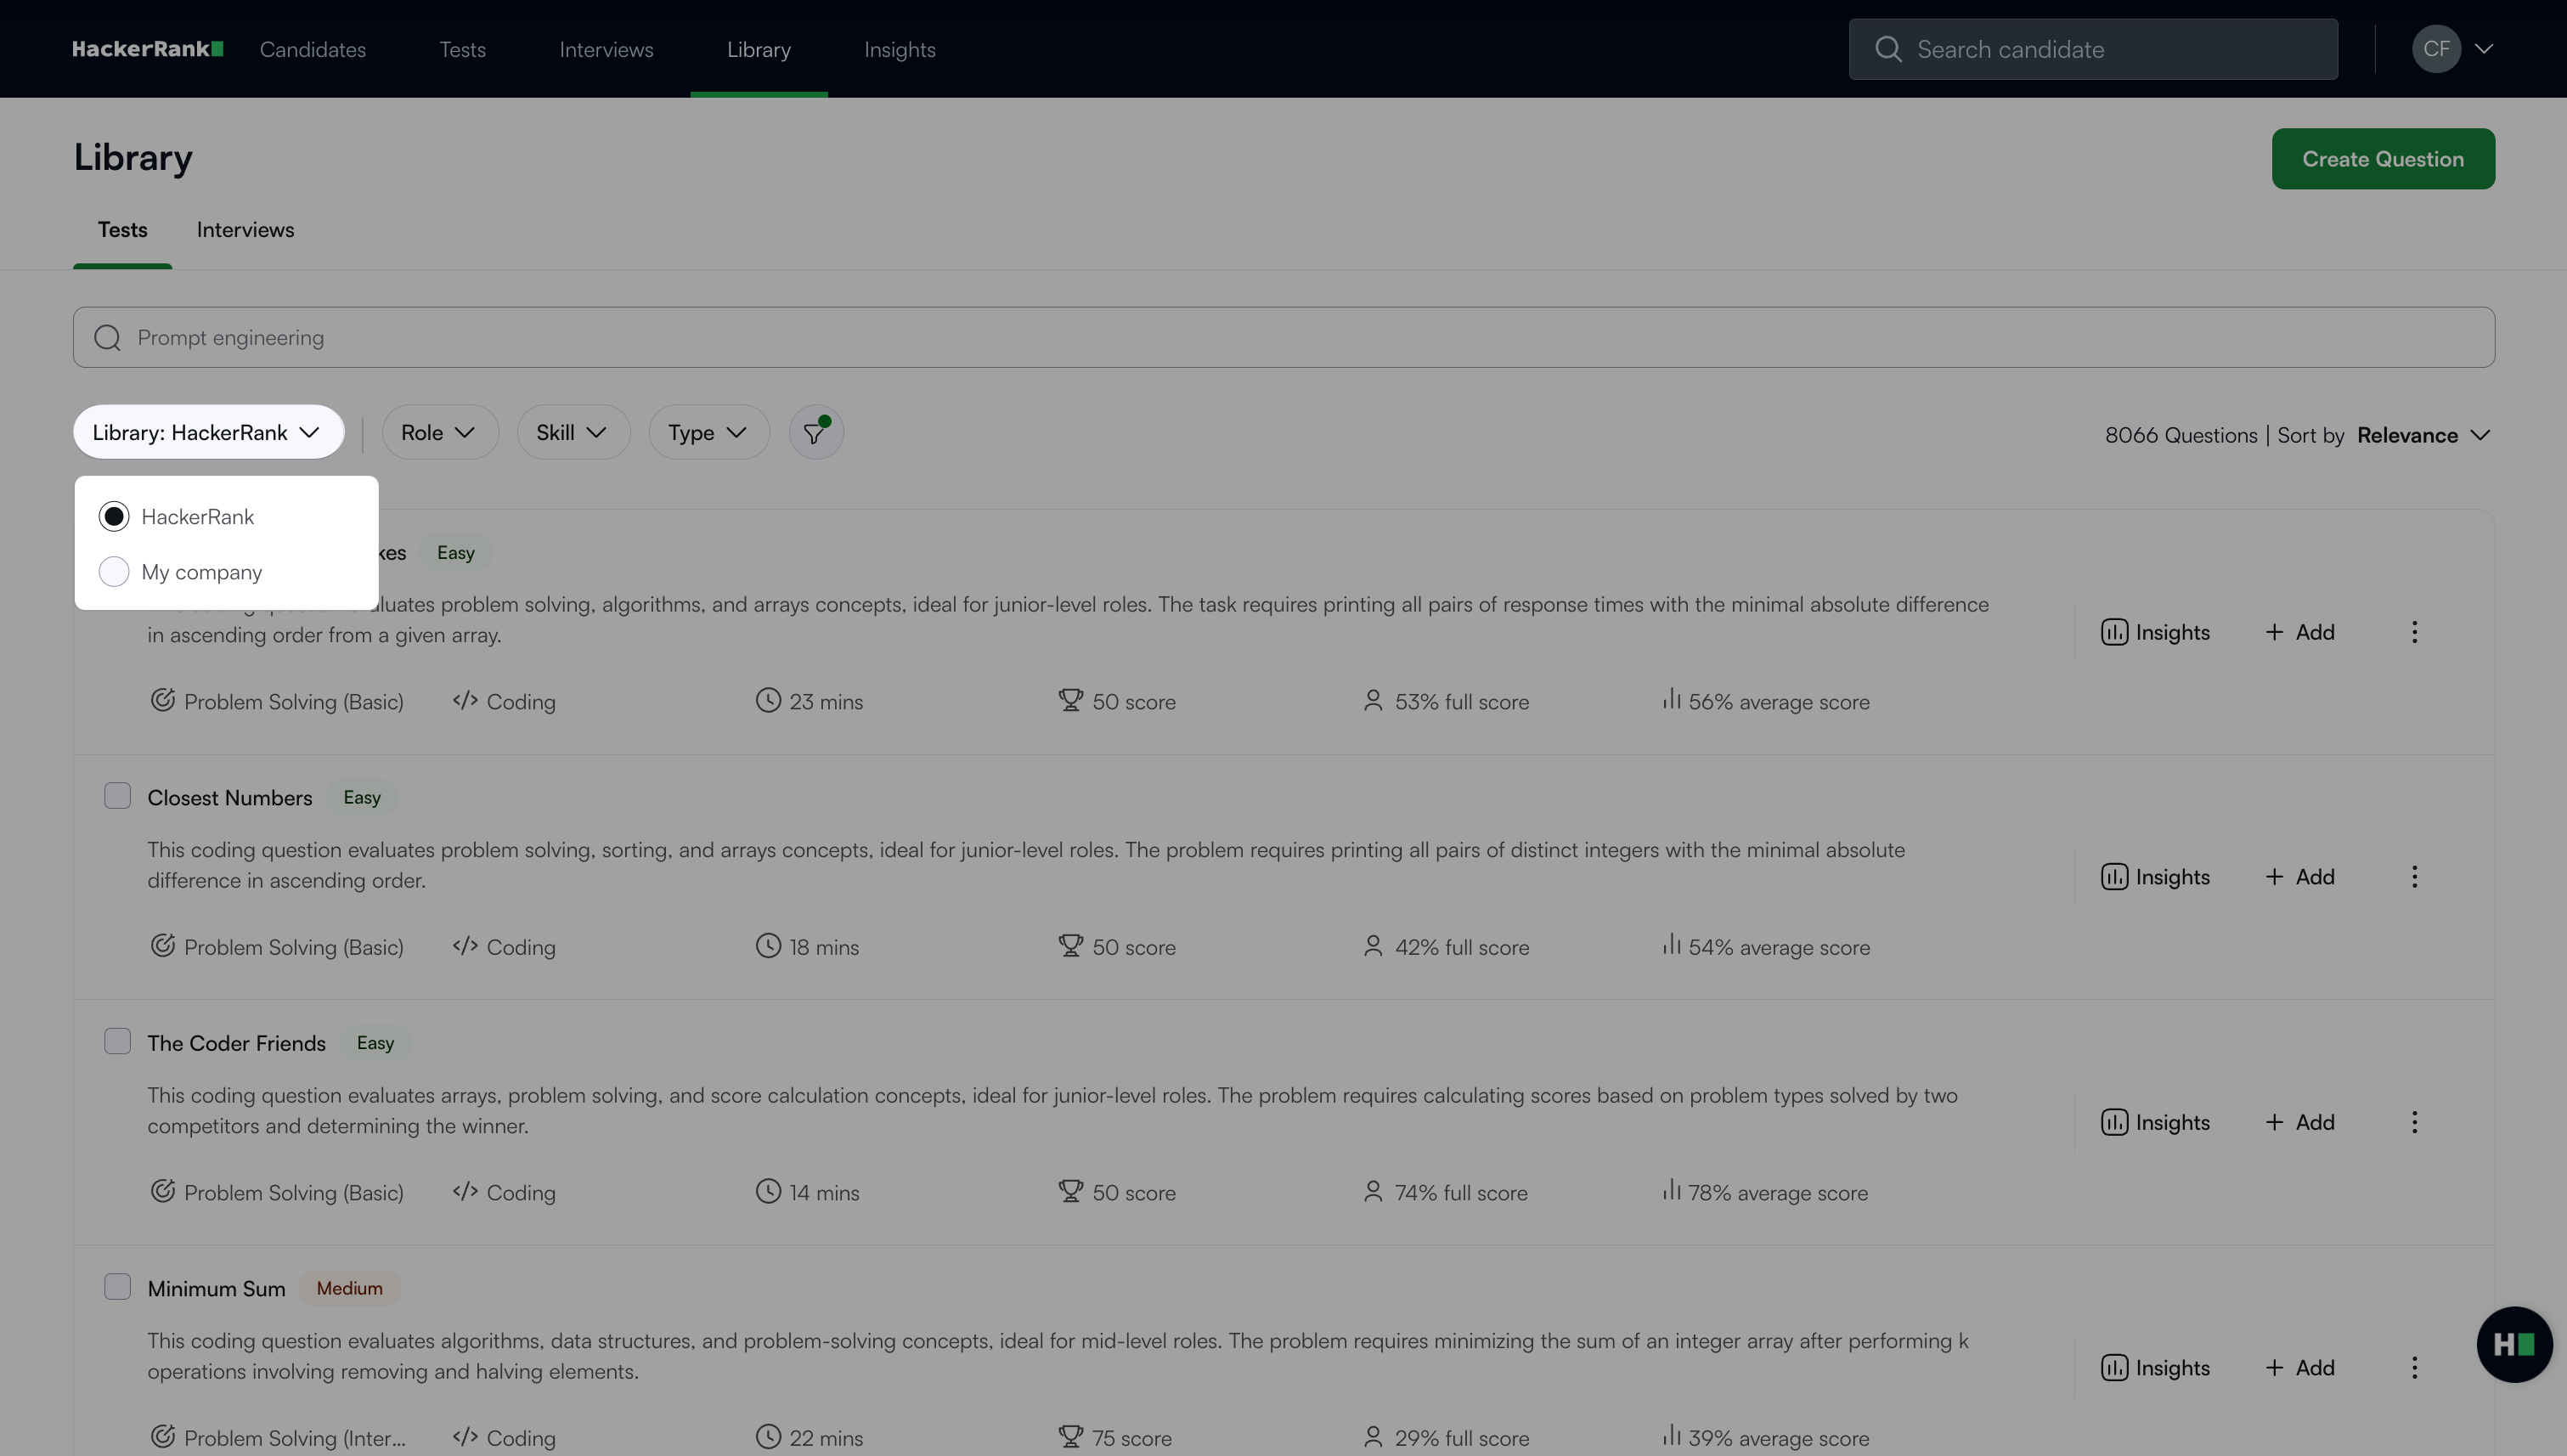
Task: Check the Closest Numbers checkbox
Action: click(x=118, y=796)
